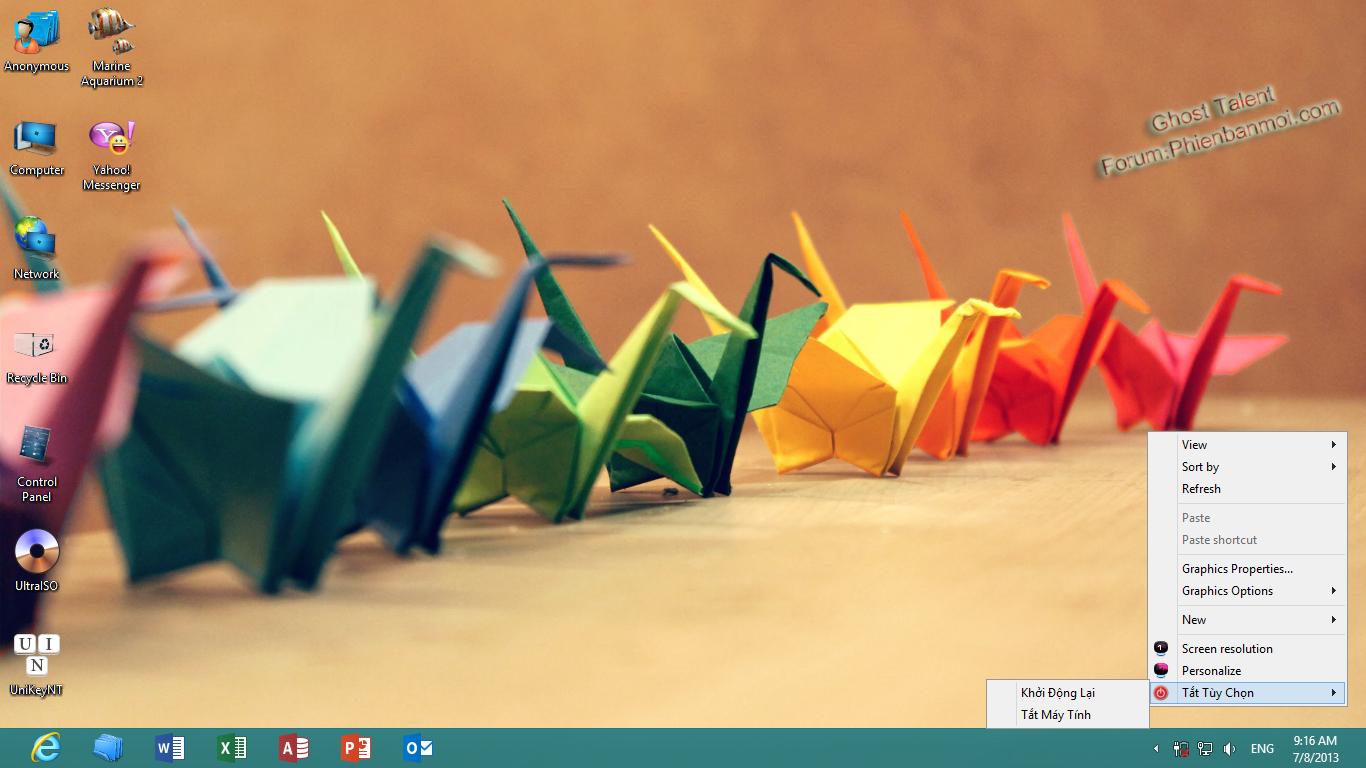Choose Khởi Động Lại from submenu
The width and height of the screenshot is (1366, 768).
1057,693
